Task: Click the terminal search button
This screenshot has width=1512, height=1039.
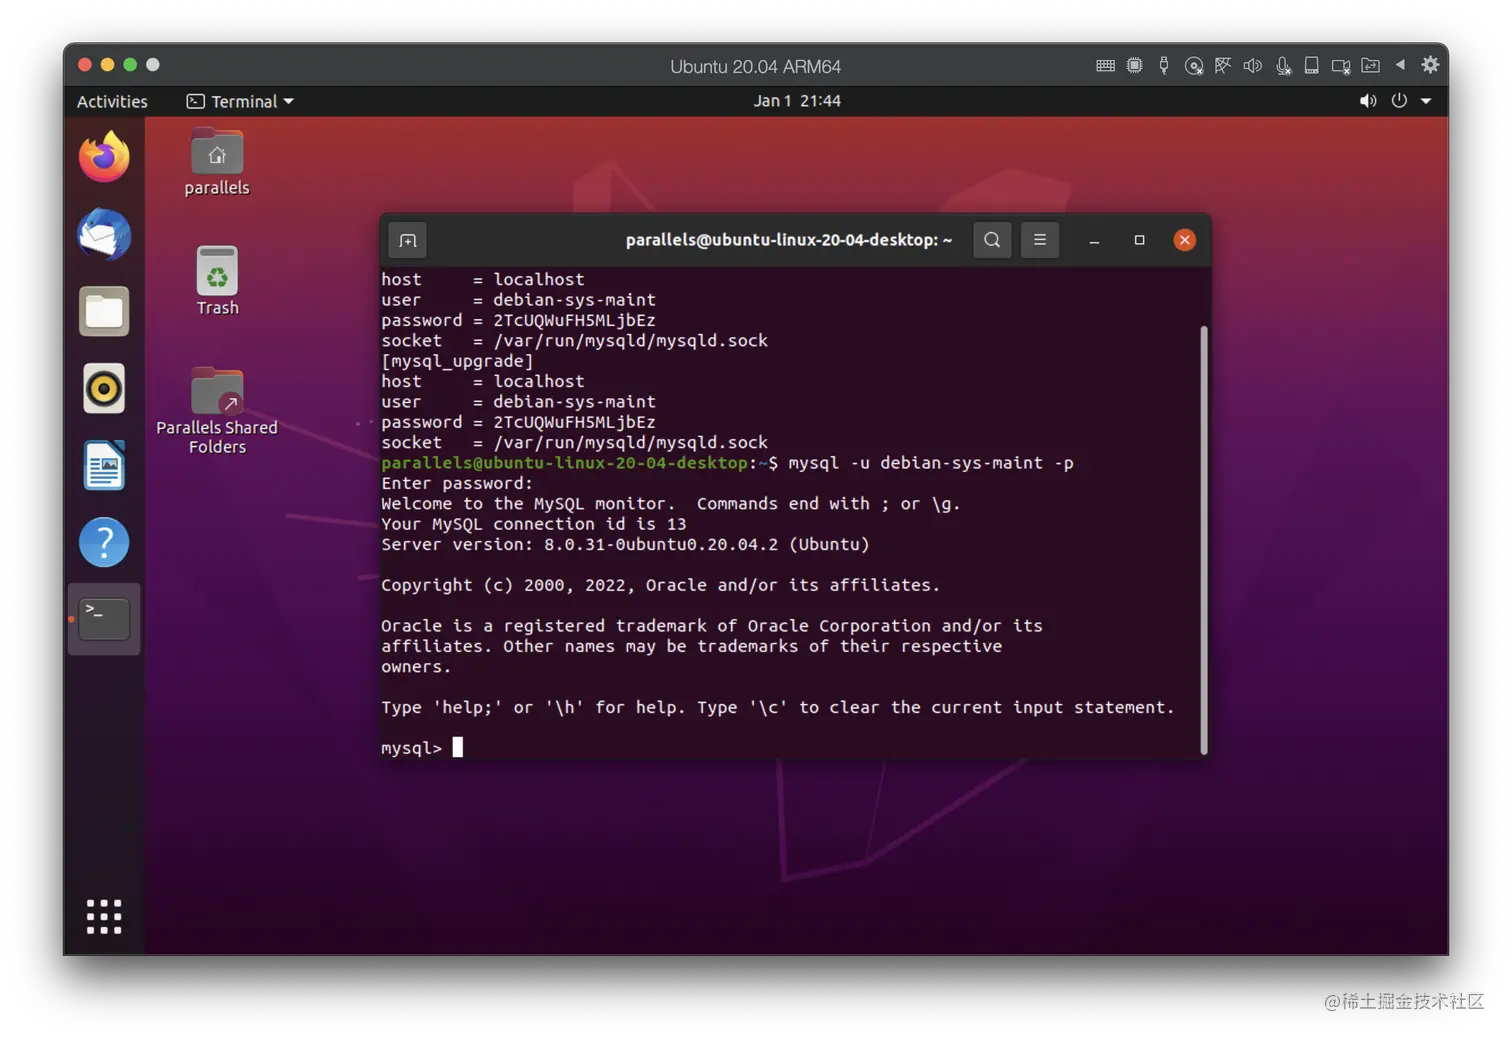Action: click(992, 240)
